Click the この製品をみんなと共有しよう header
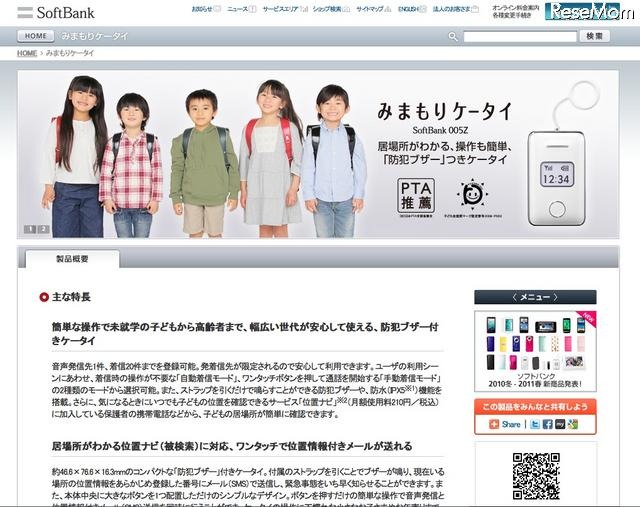This screenshot has height=507, width=640. [535, 407]
